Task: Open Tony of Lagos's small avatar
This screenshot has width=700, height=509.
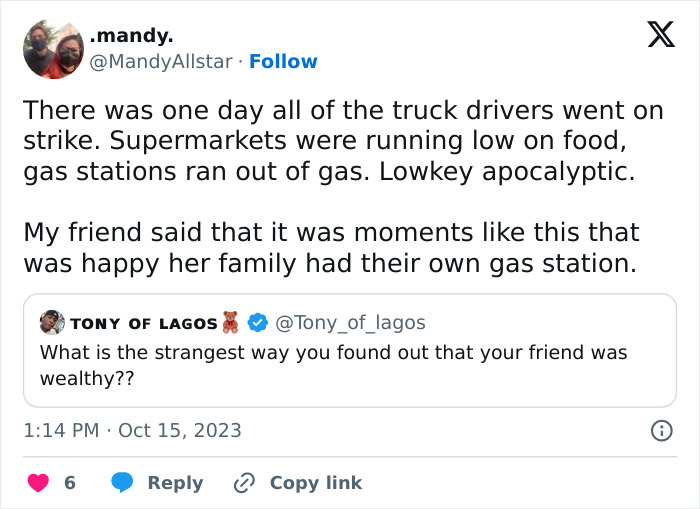Action: click(52, 322)
